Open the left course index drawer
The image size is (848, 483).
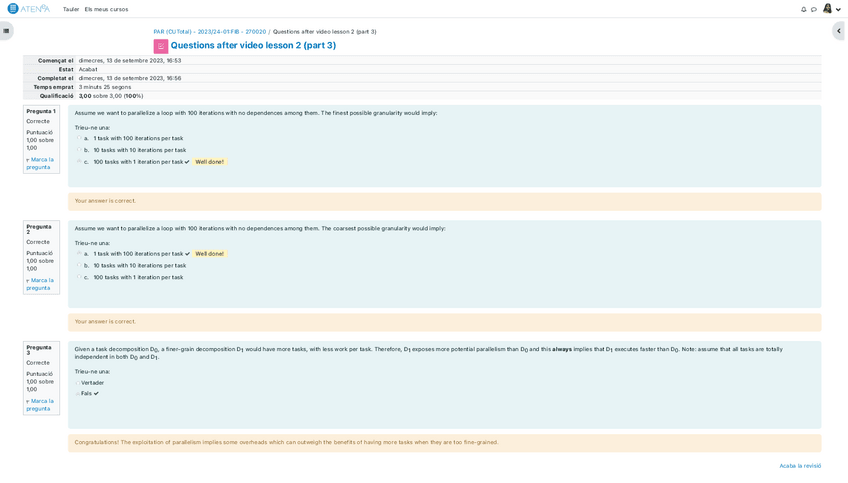coord(6,31)
